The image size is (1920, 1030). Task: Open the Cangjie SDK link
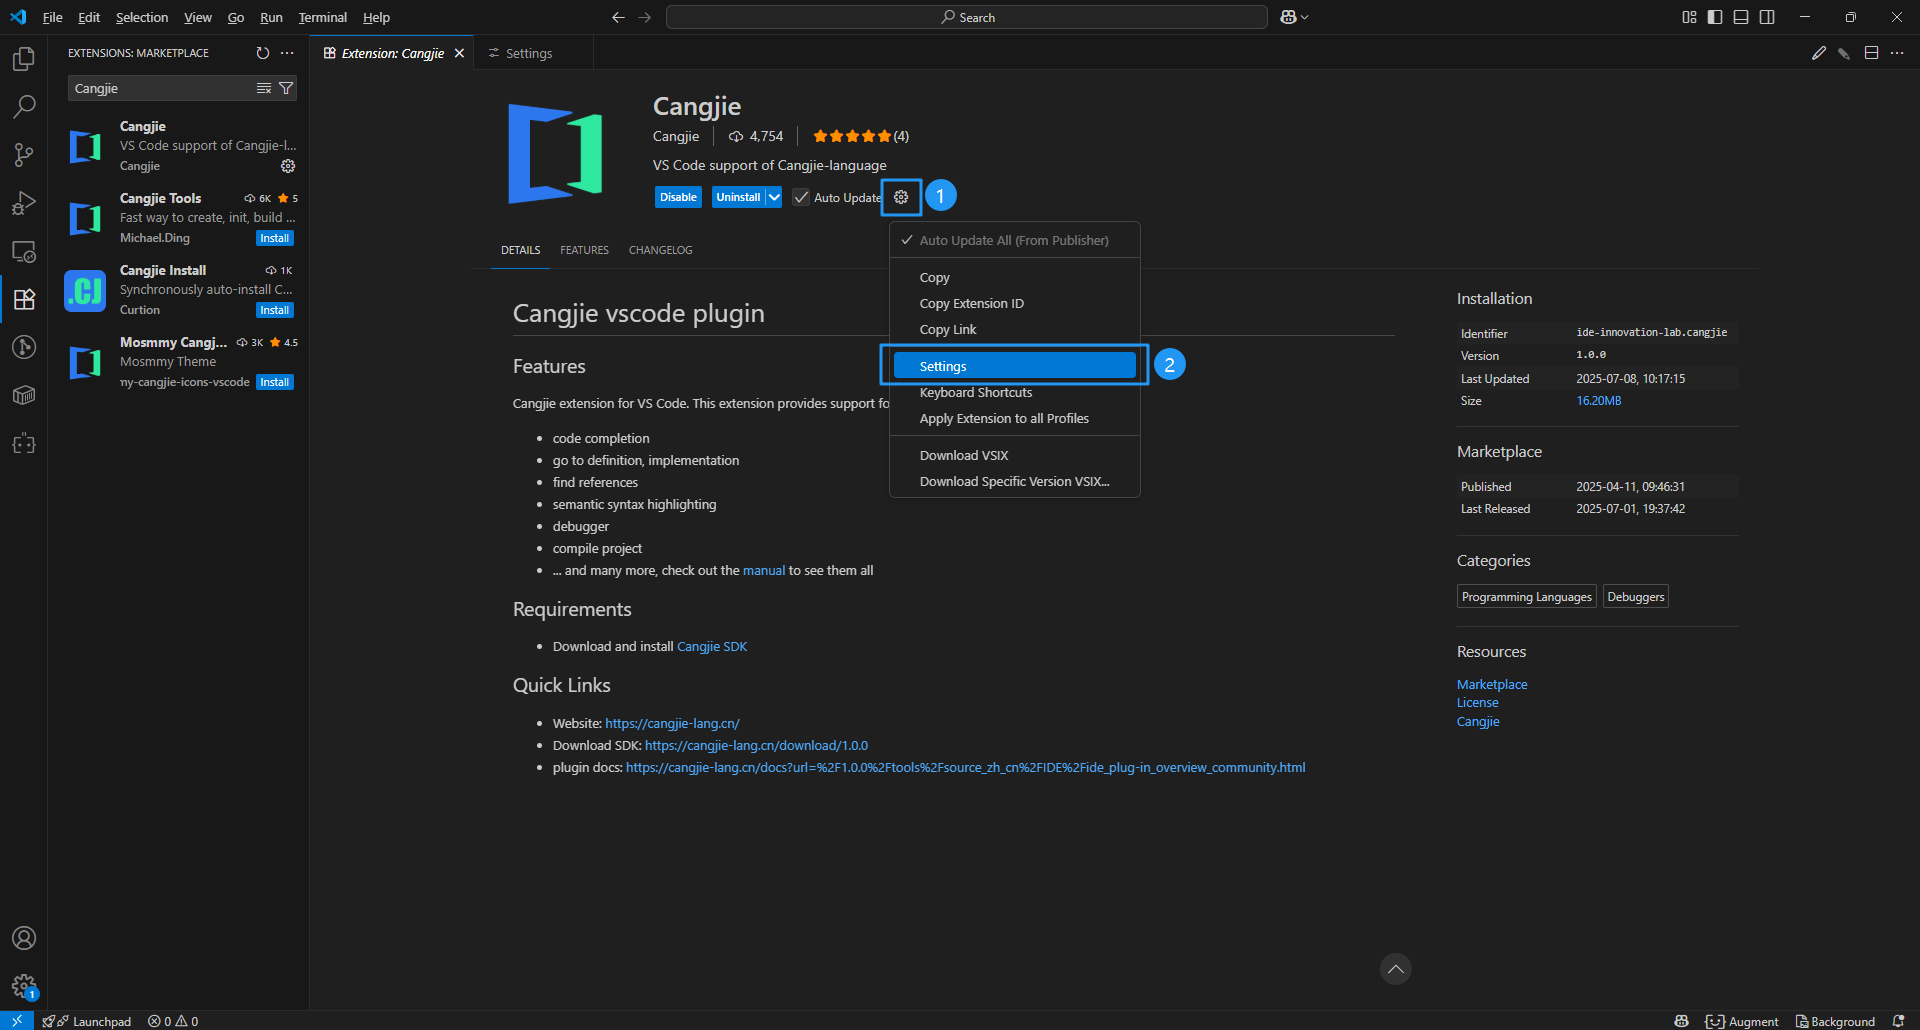pyautogui.click(x=712, y=646)
